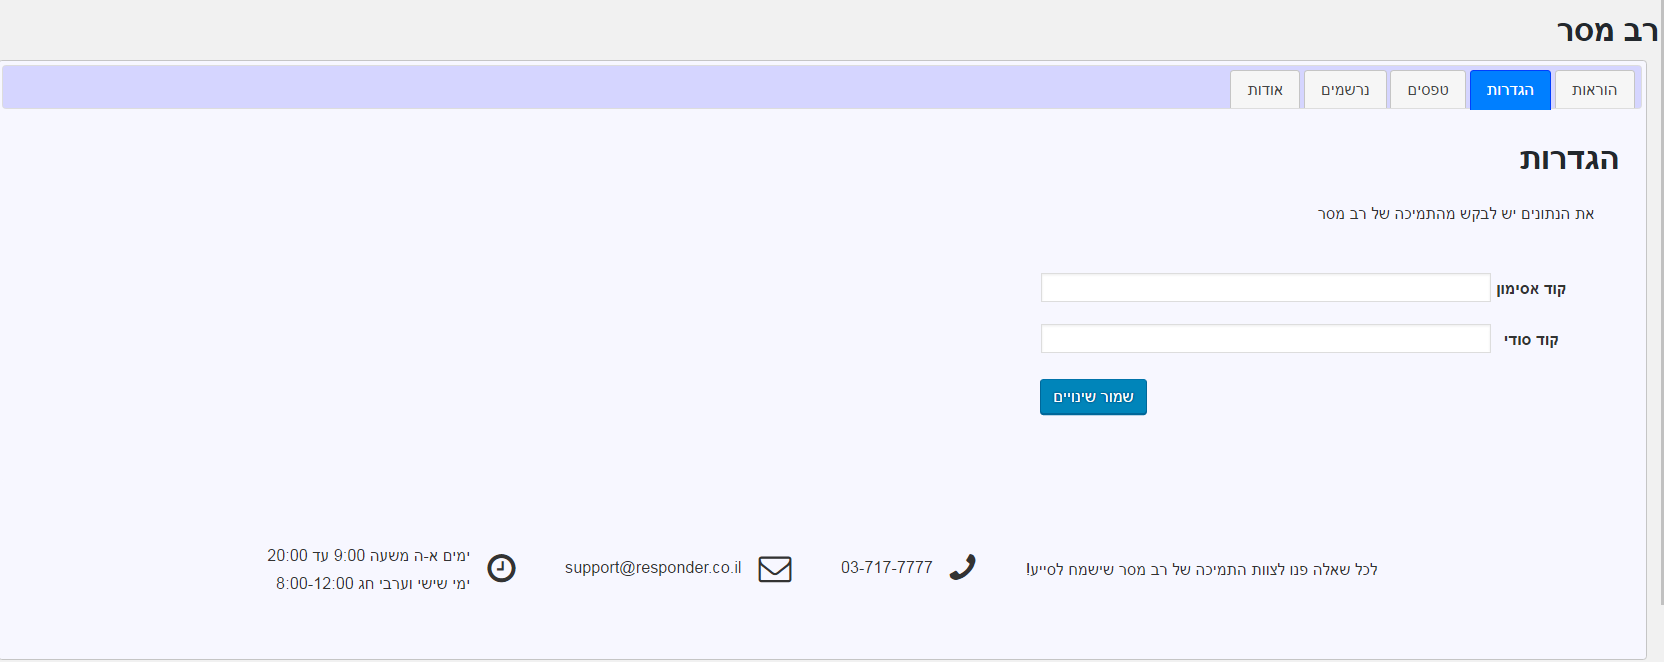1664x662 pixels.
Task: Open the הוראות tab
Action: point(1594,90)
